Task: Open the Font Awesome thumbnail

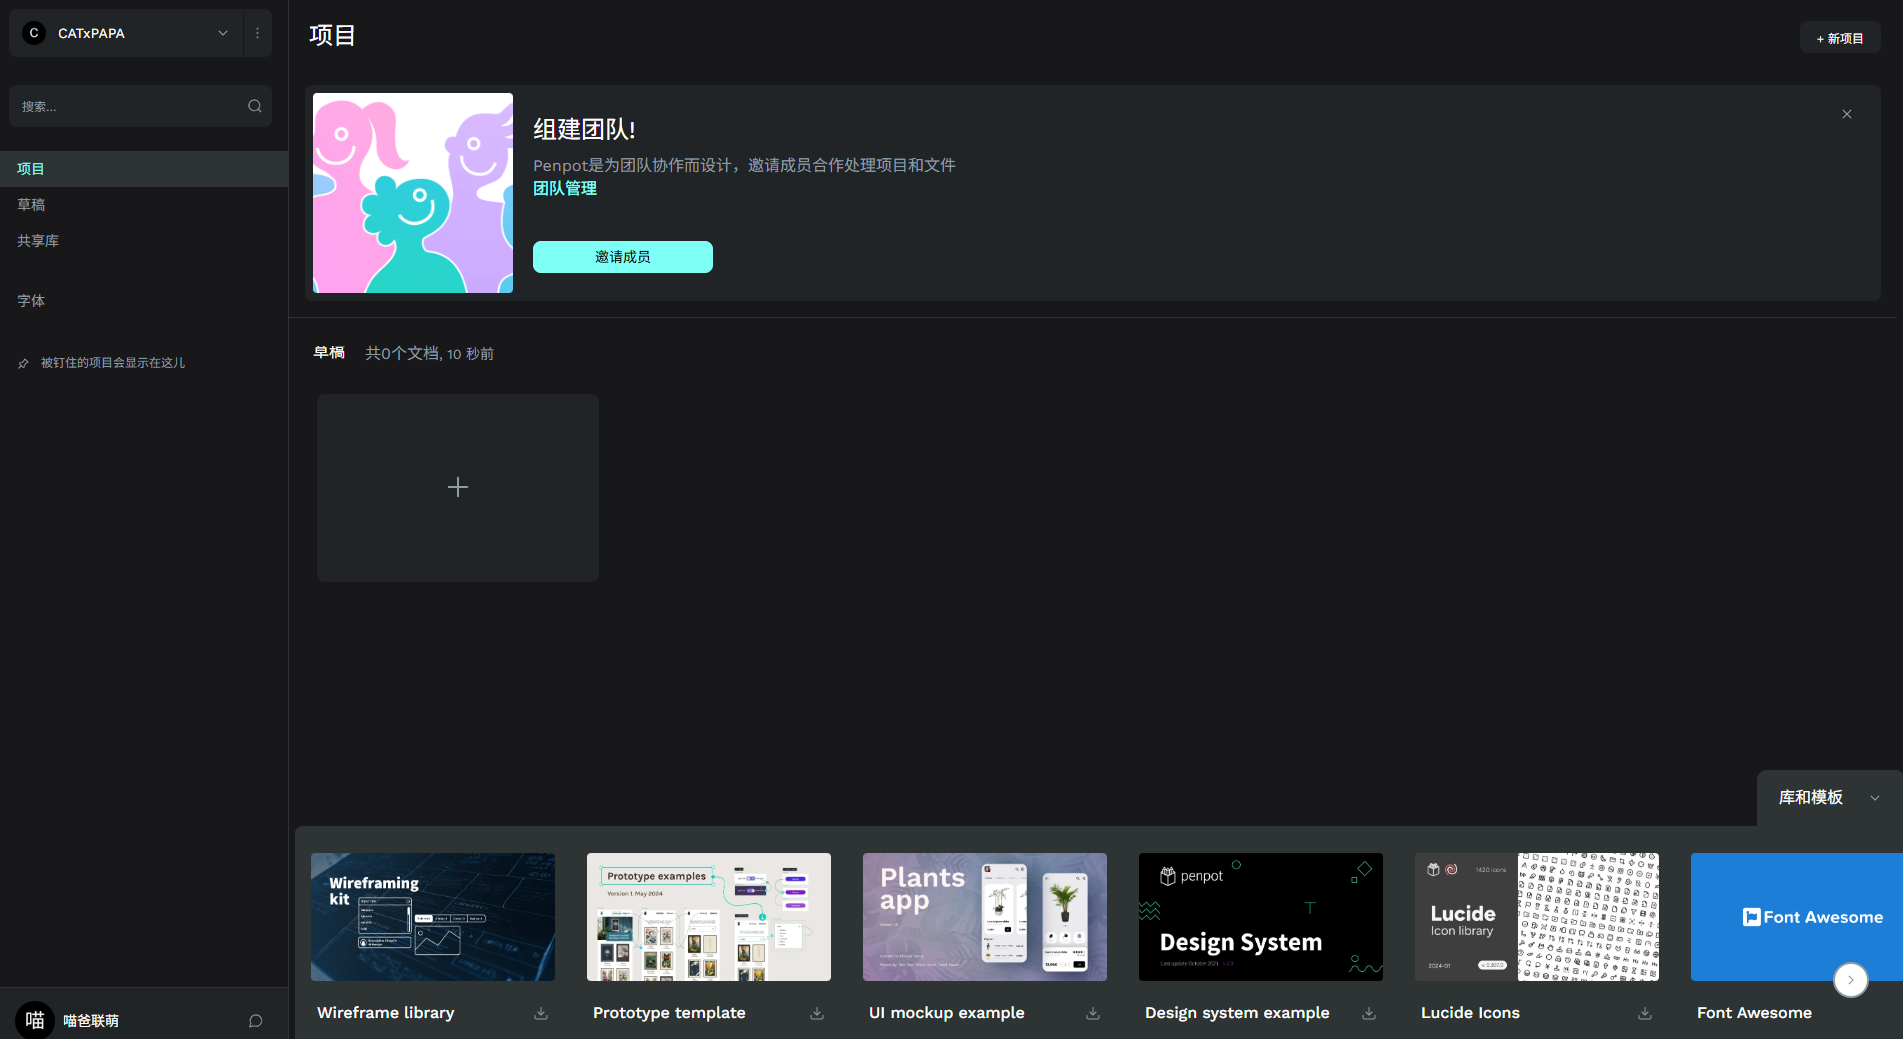Action: coord(1797,917)
